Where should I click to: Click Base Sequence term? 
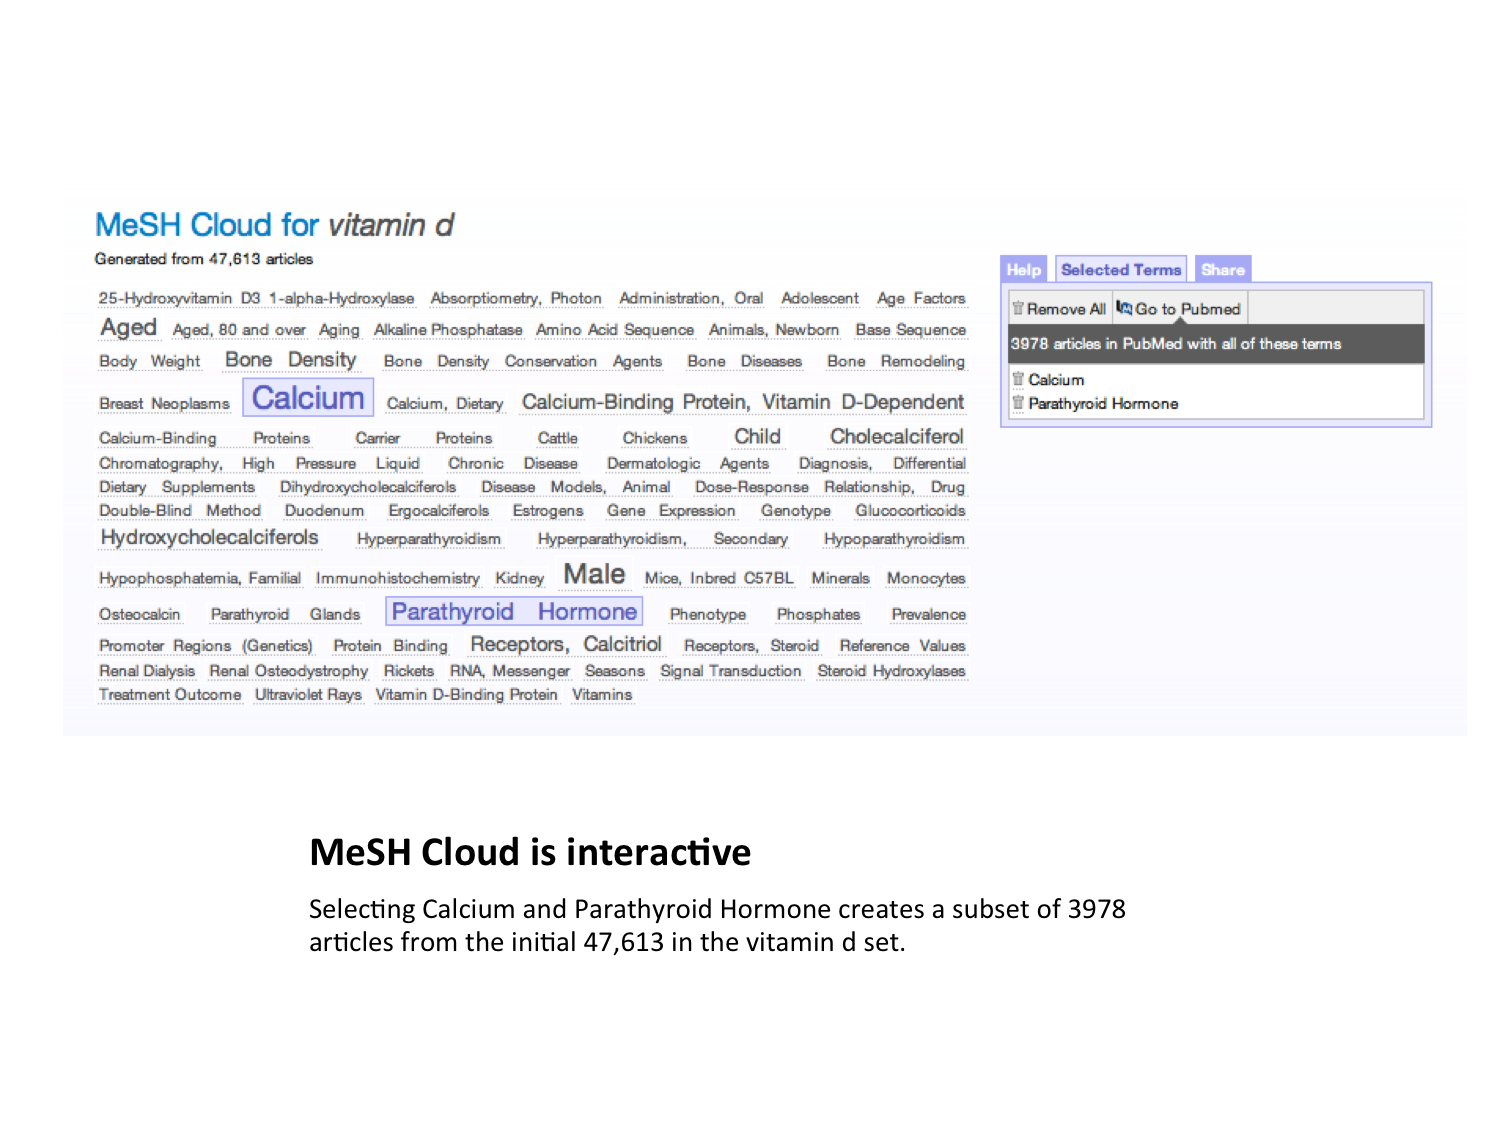click(x=910, y=330)
